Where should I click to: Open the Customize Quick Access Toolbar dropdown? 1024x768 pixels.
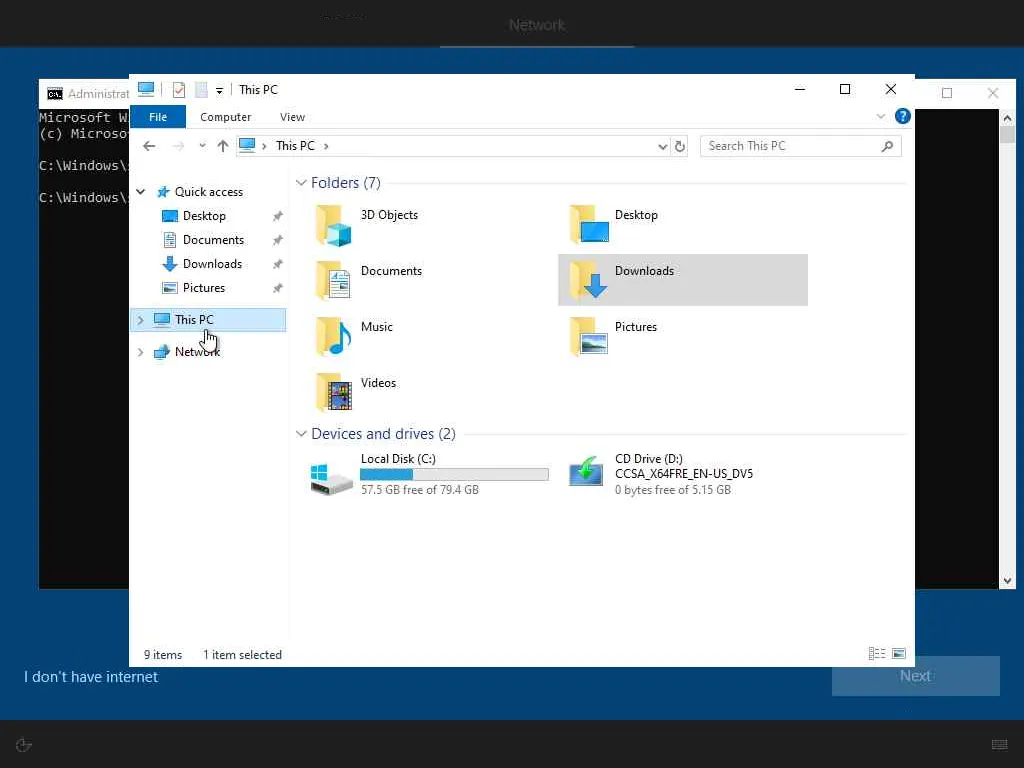point(219,91)
